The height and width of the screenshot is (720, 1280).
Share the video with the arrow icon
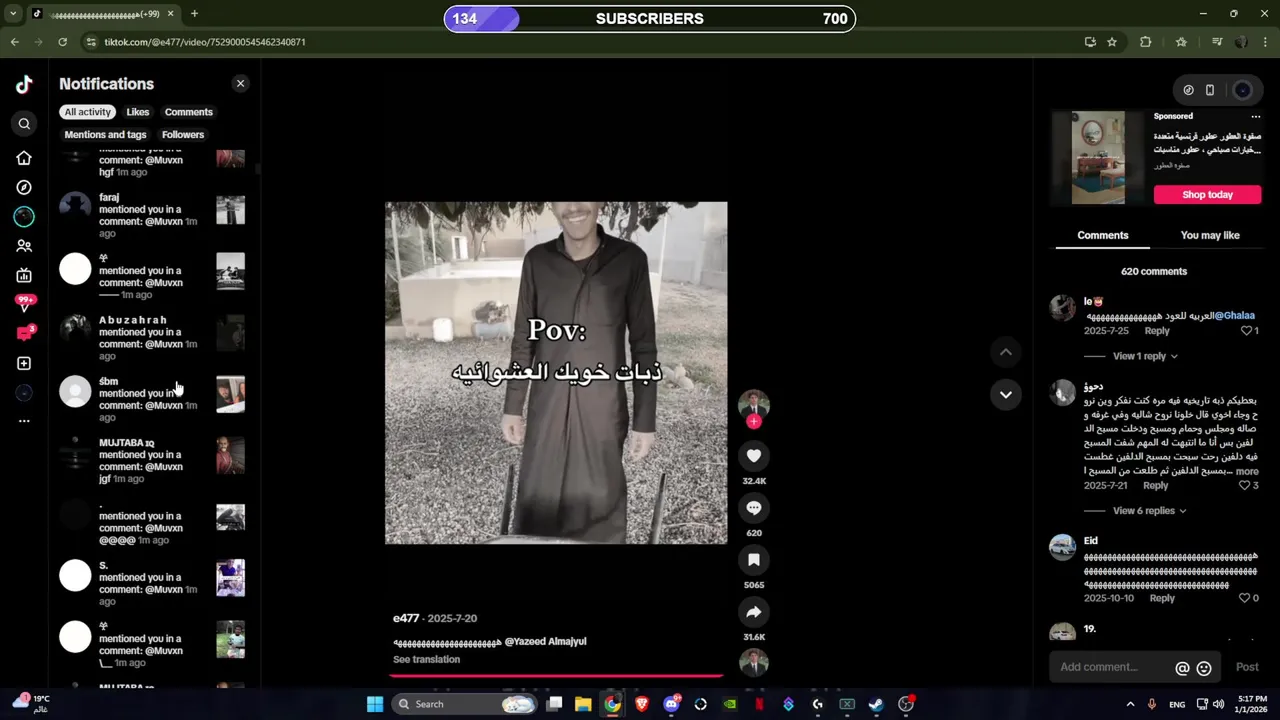tap(754, 612)
